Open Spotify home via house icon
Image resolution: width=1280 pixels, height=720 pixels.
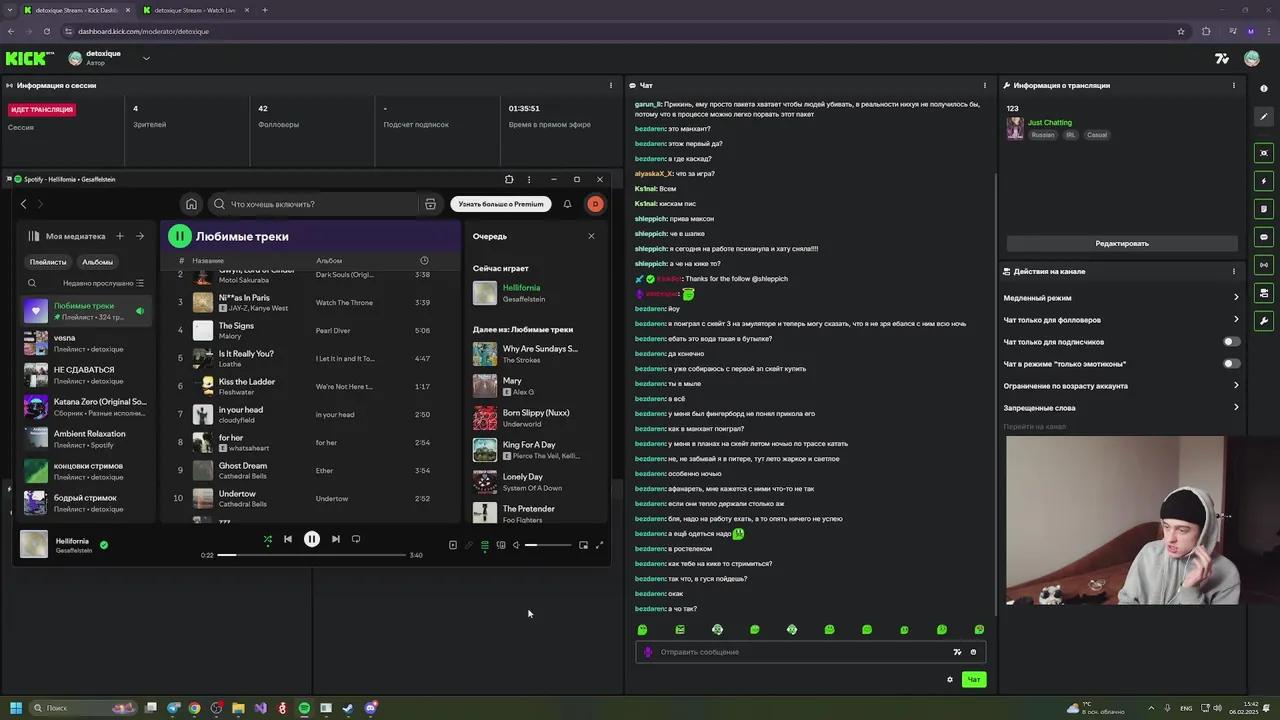click(x=191, y=204)
